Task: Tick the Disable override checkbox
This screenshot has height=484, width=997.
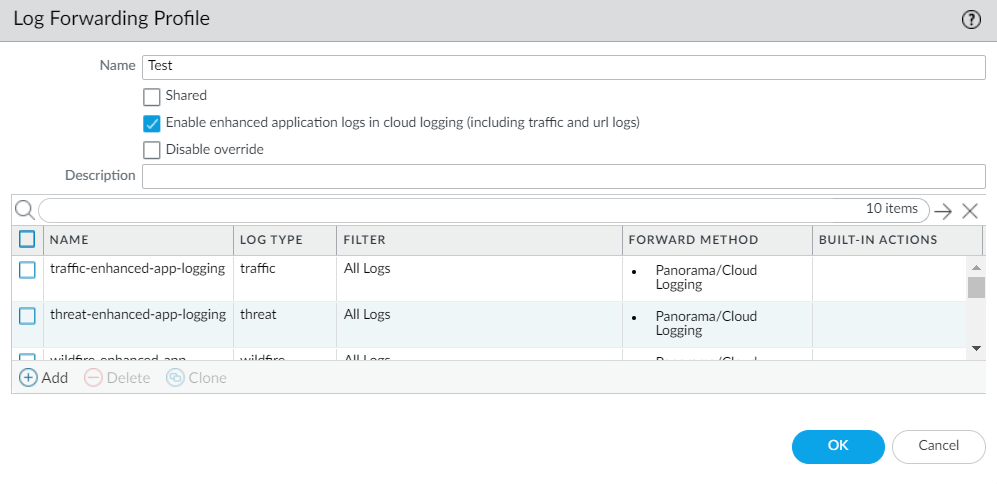Action: (152, 151)
